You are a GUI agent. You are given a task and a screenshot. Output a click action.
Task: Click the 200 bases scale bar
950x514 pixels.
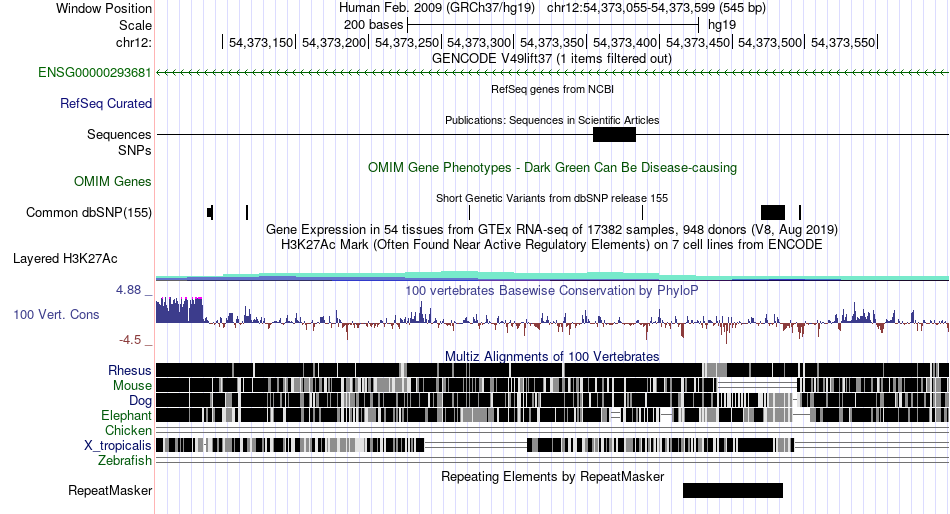tap(553, 25)
